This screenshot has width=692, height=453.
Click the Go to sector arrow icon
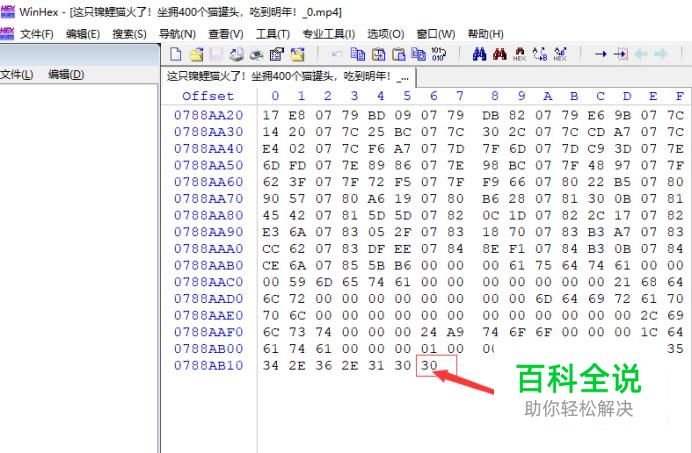(x=621, y=54)
